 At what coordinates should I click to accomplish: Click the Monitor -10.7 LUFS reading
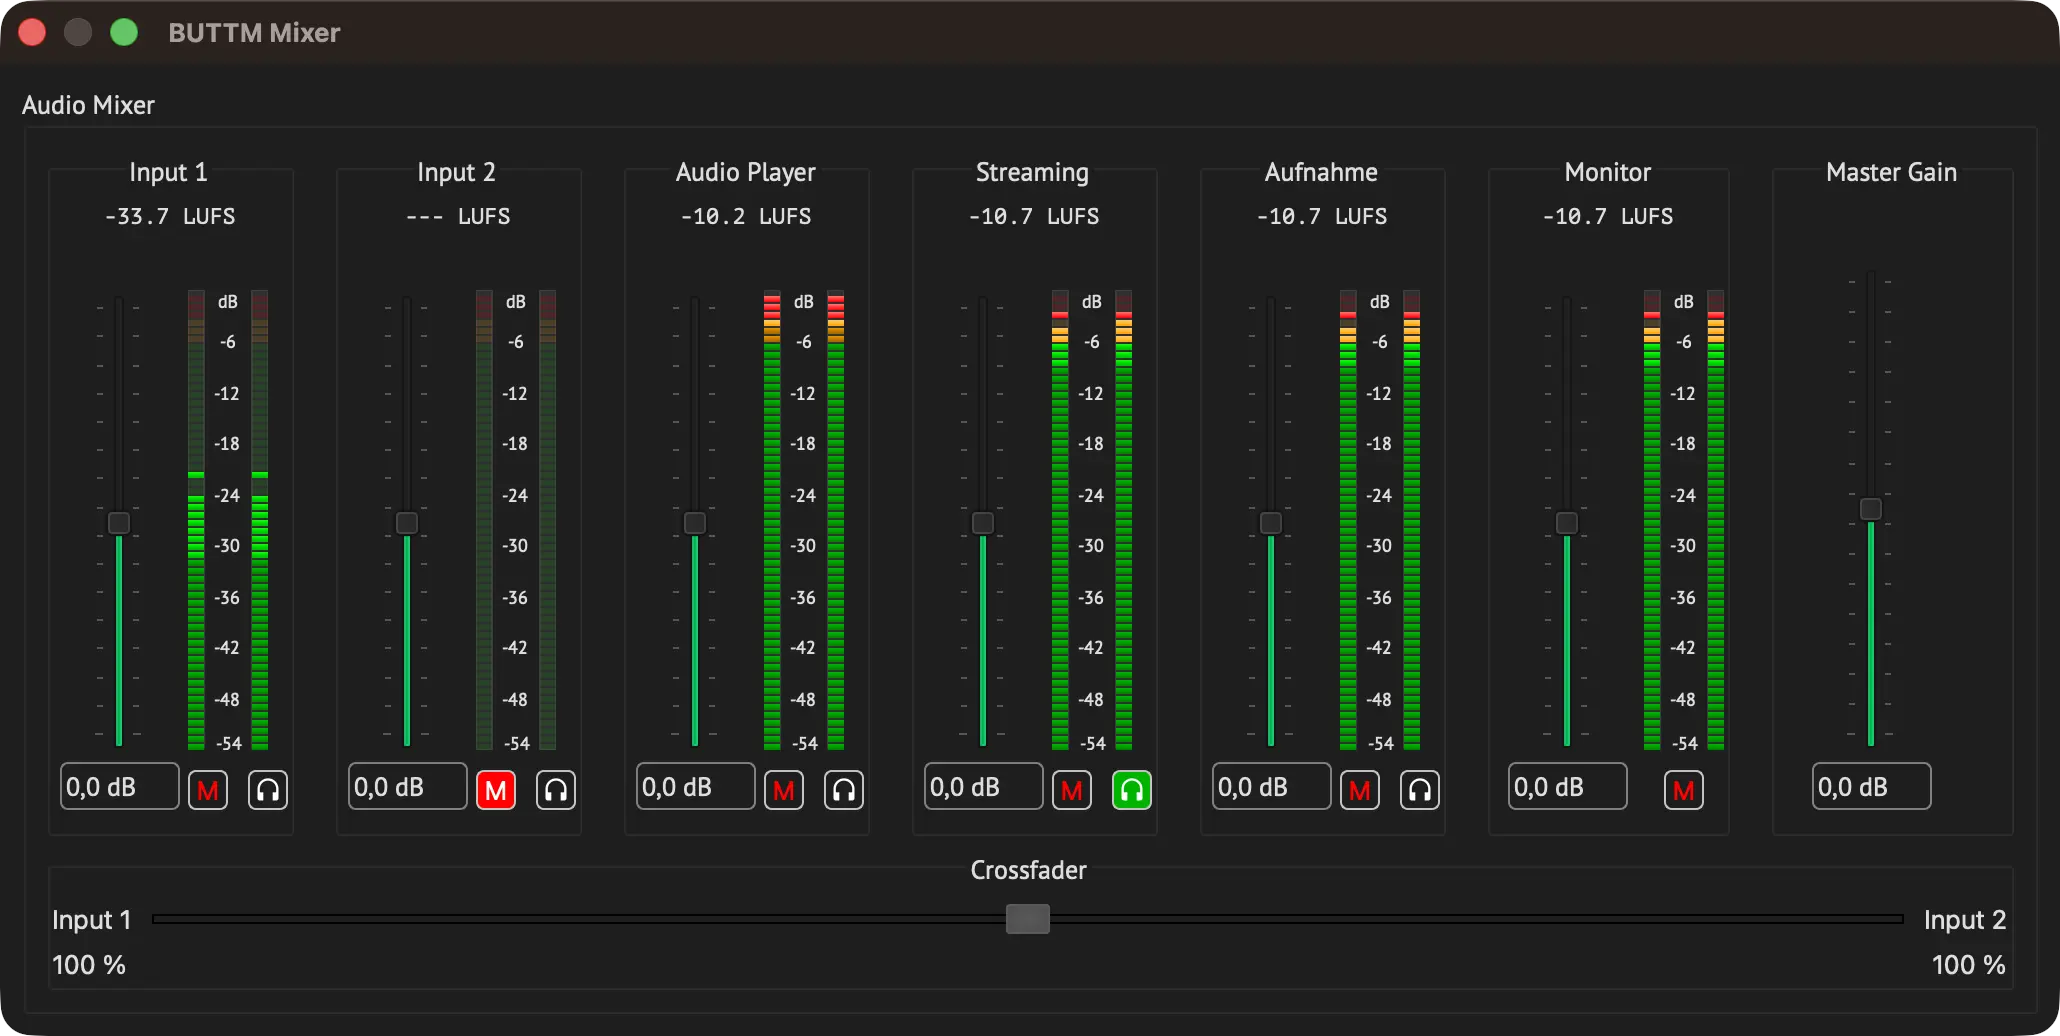[1608, 216]
